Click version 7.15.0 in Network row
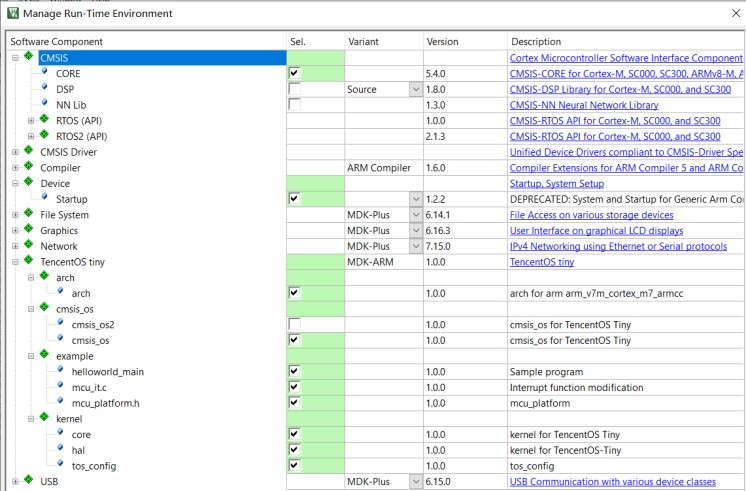Viewport: 746px width, 491px height. pos(438,246)
